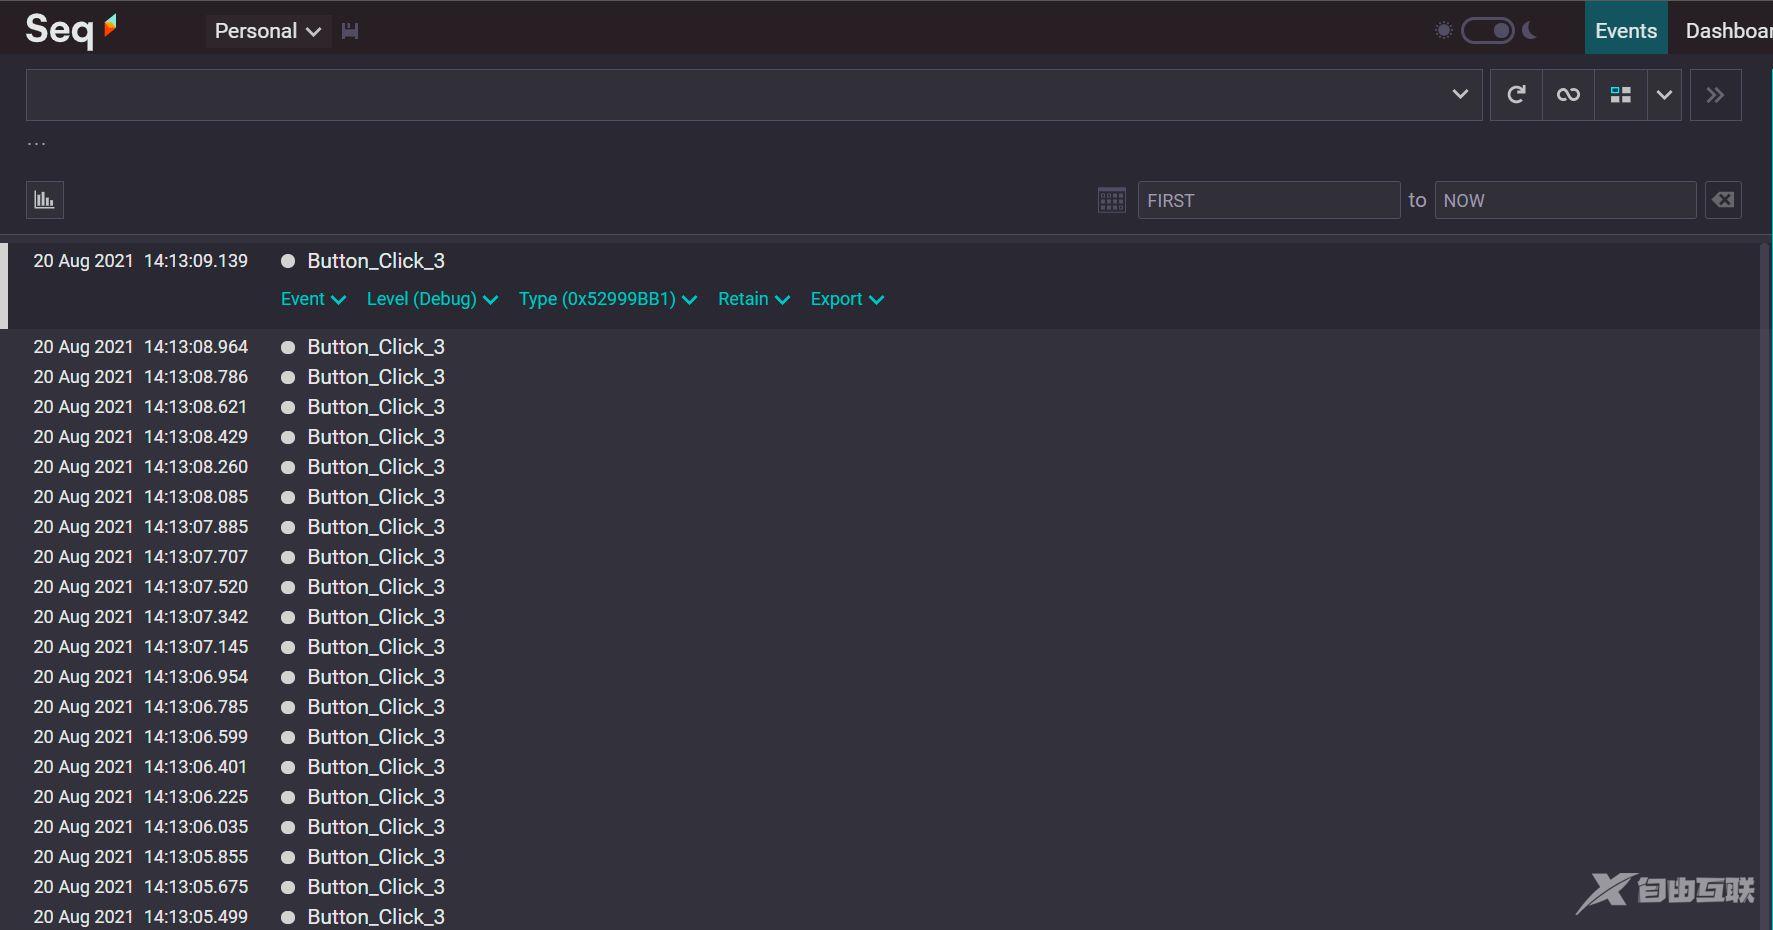Switch to the Events tab

(1625, 31)
